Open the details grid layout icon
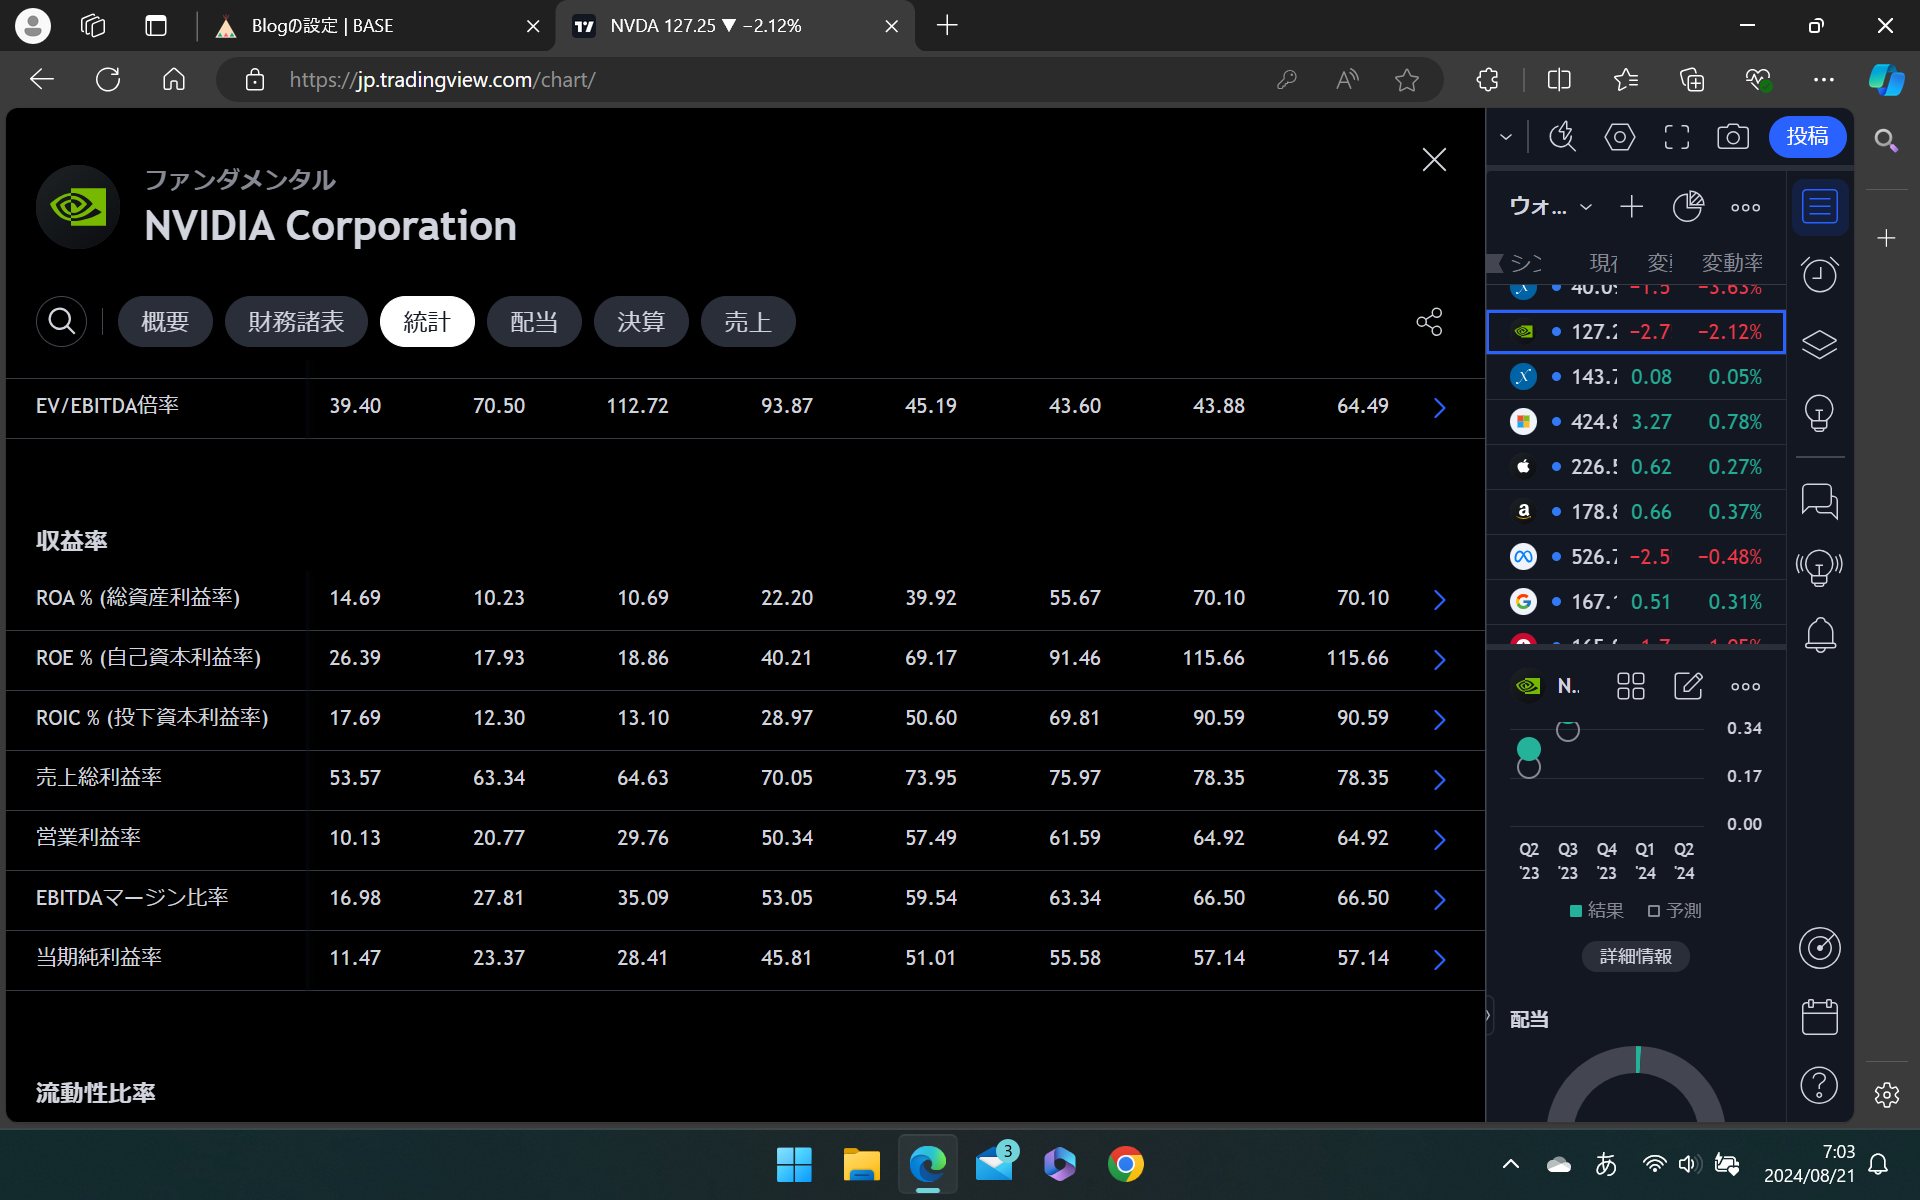This screenshot has height=1200, width=1920. tap(1631, 686)
